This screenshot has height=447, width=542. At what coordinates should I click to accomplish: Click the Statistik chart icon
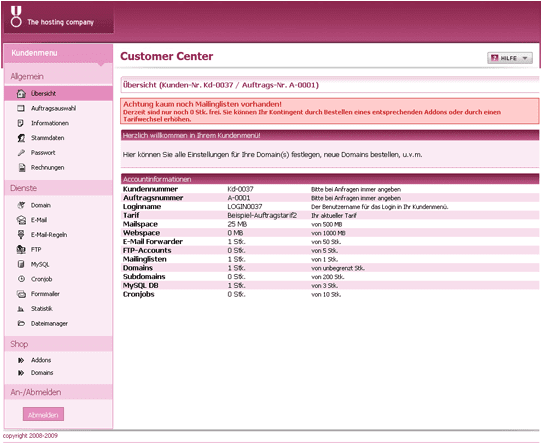pos(21,309)
